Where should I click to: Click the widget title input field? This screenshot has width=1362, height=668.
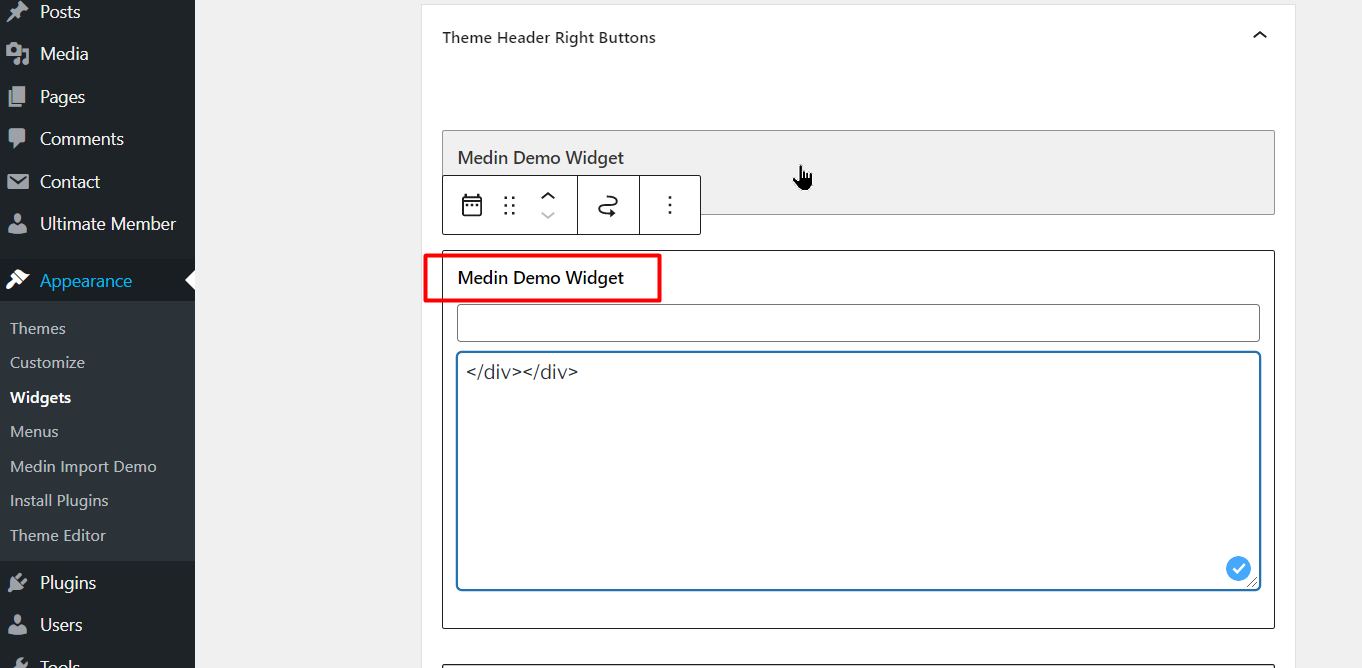pos(857,323)
